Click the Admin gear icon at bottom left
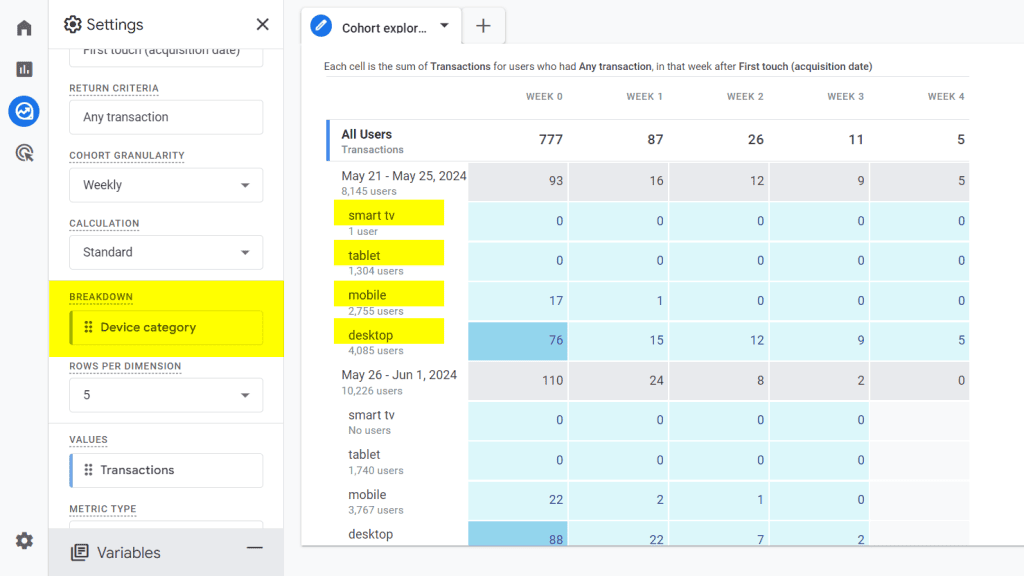1024x576 pixels. pos(23,540)
